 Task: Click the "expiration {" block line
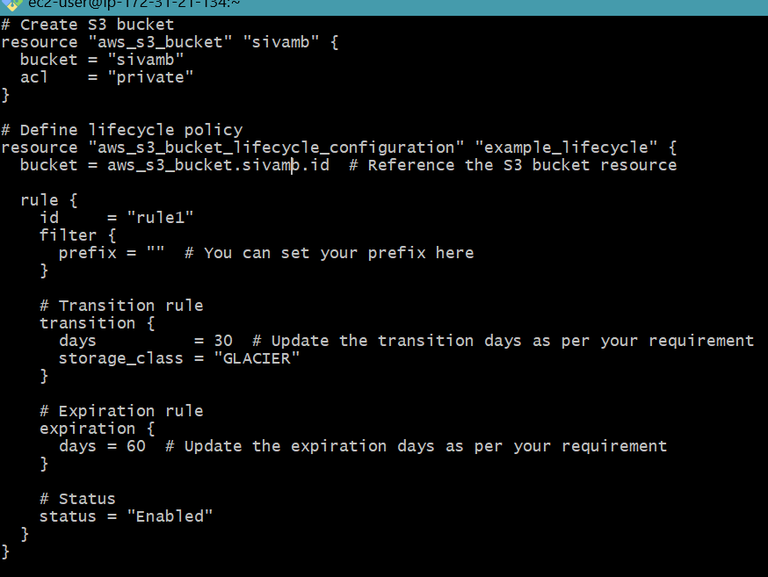pyautogui.click(x=97, y=429)
